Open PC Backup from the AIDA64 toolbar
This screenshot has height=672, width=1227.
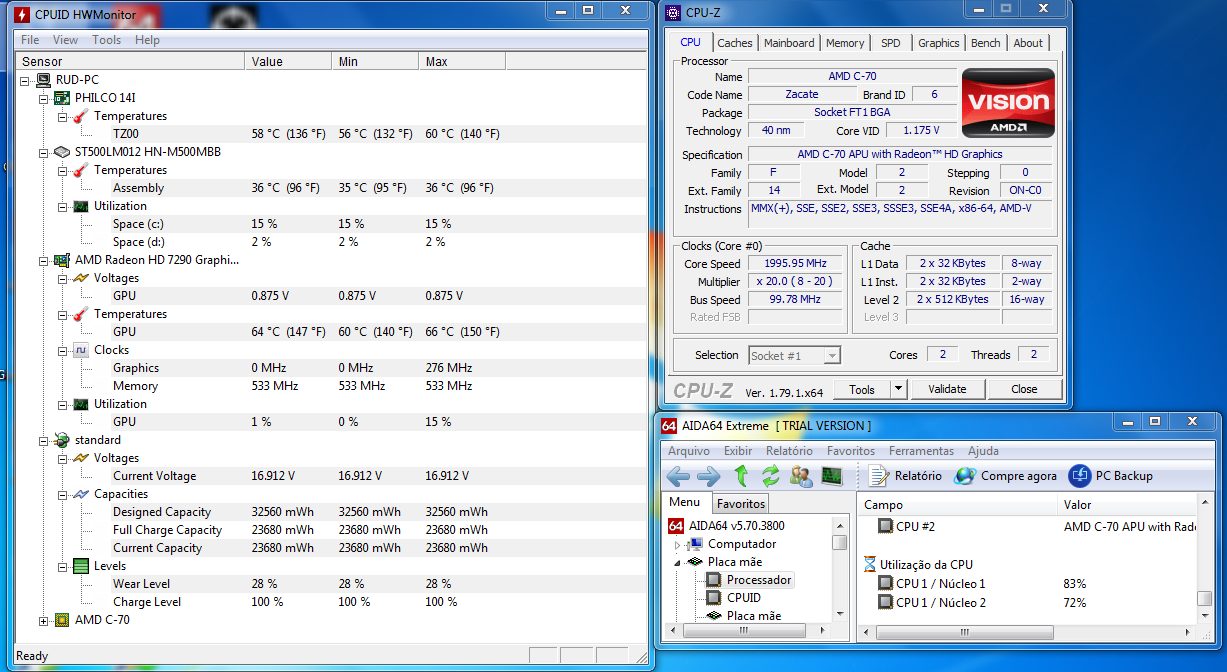(x=1111, y=476)
